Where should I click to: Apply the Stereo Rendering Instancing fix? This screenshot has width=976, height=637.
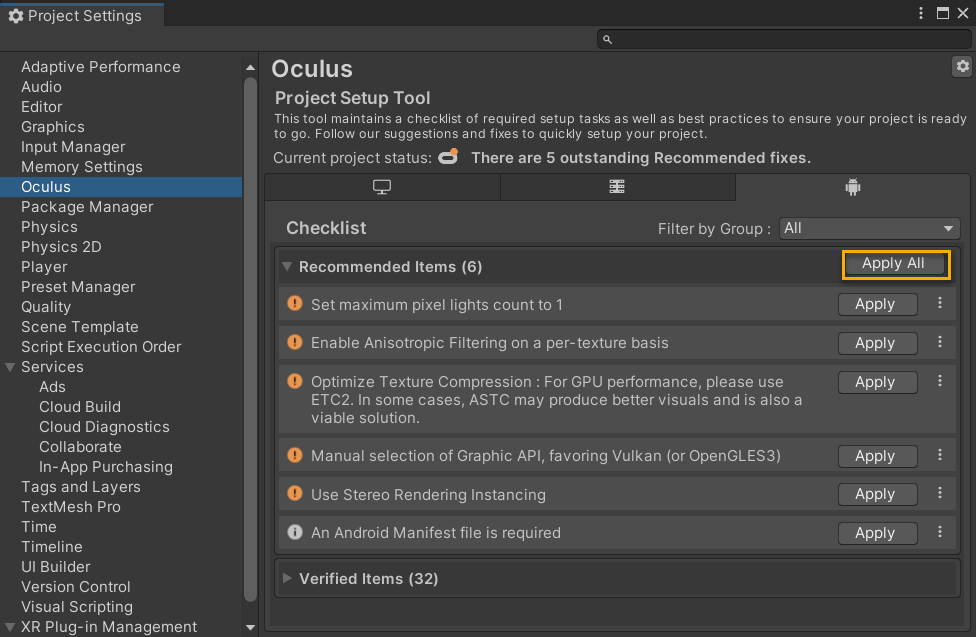coord(878,494)
